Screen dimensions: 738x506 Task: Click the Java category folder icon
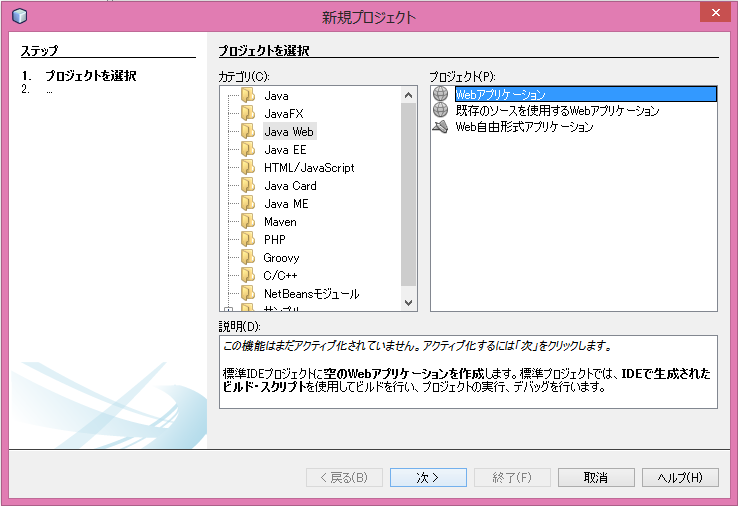pos(248,96)
